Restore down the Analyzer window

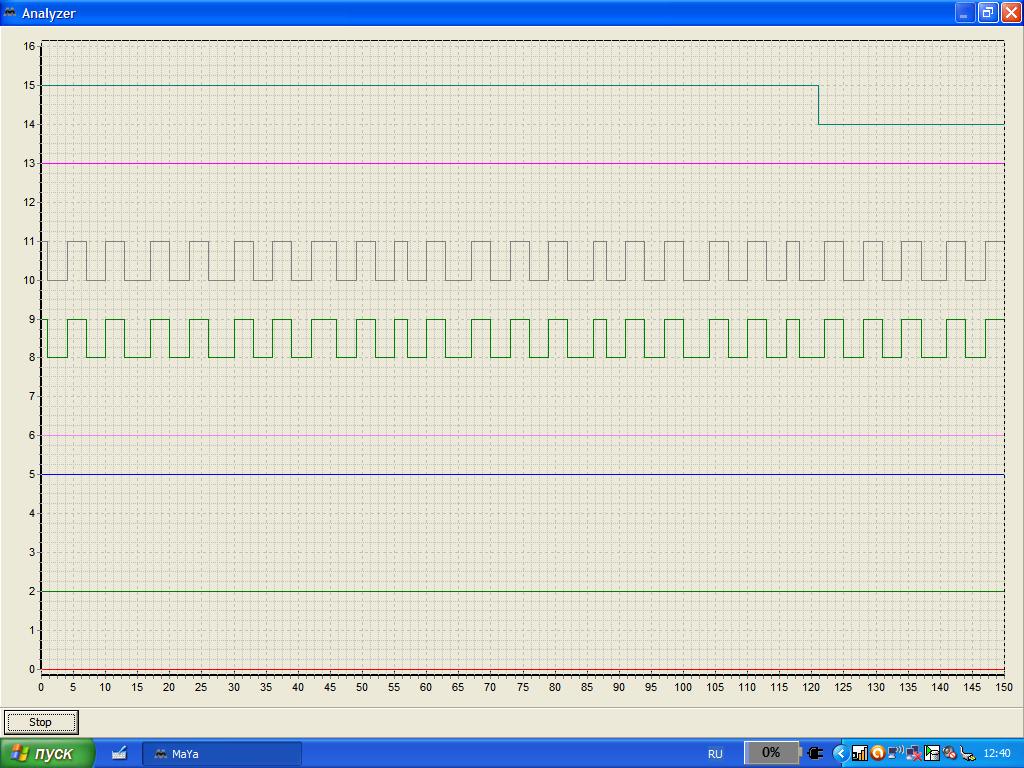(987, 12)
